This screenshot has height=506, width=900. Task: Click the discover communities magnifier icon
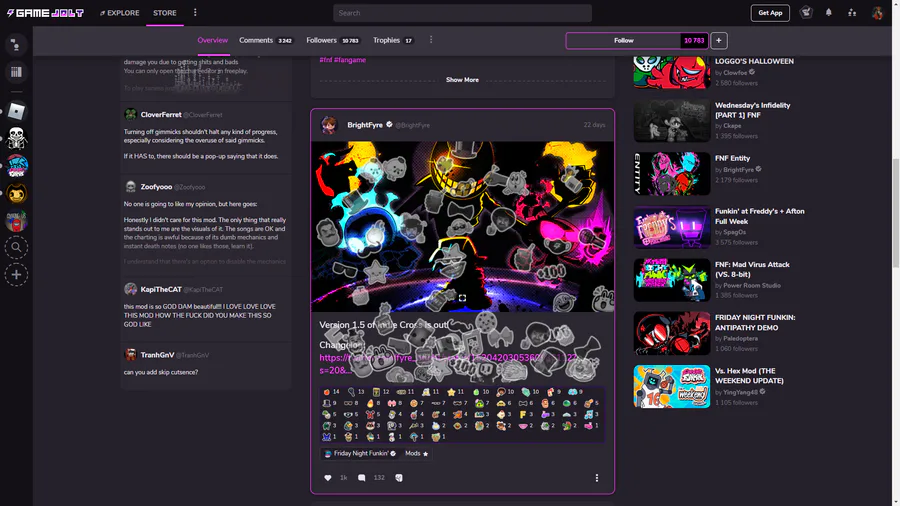click(x=16, y=247)
